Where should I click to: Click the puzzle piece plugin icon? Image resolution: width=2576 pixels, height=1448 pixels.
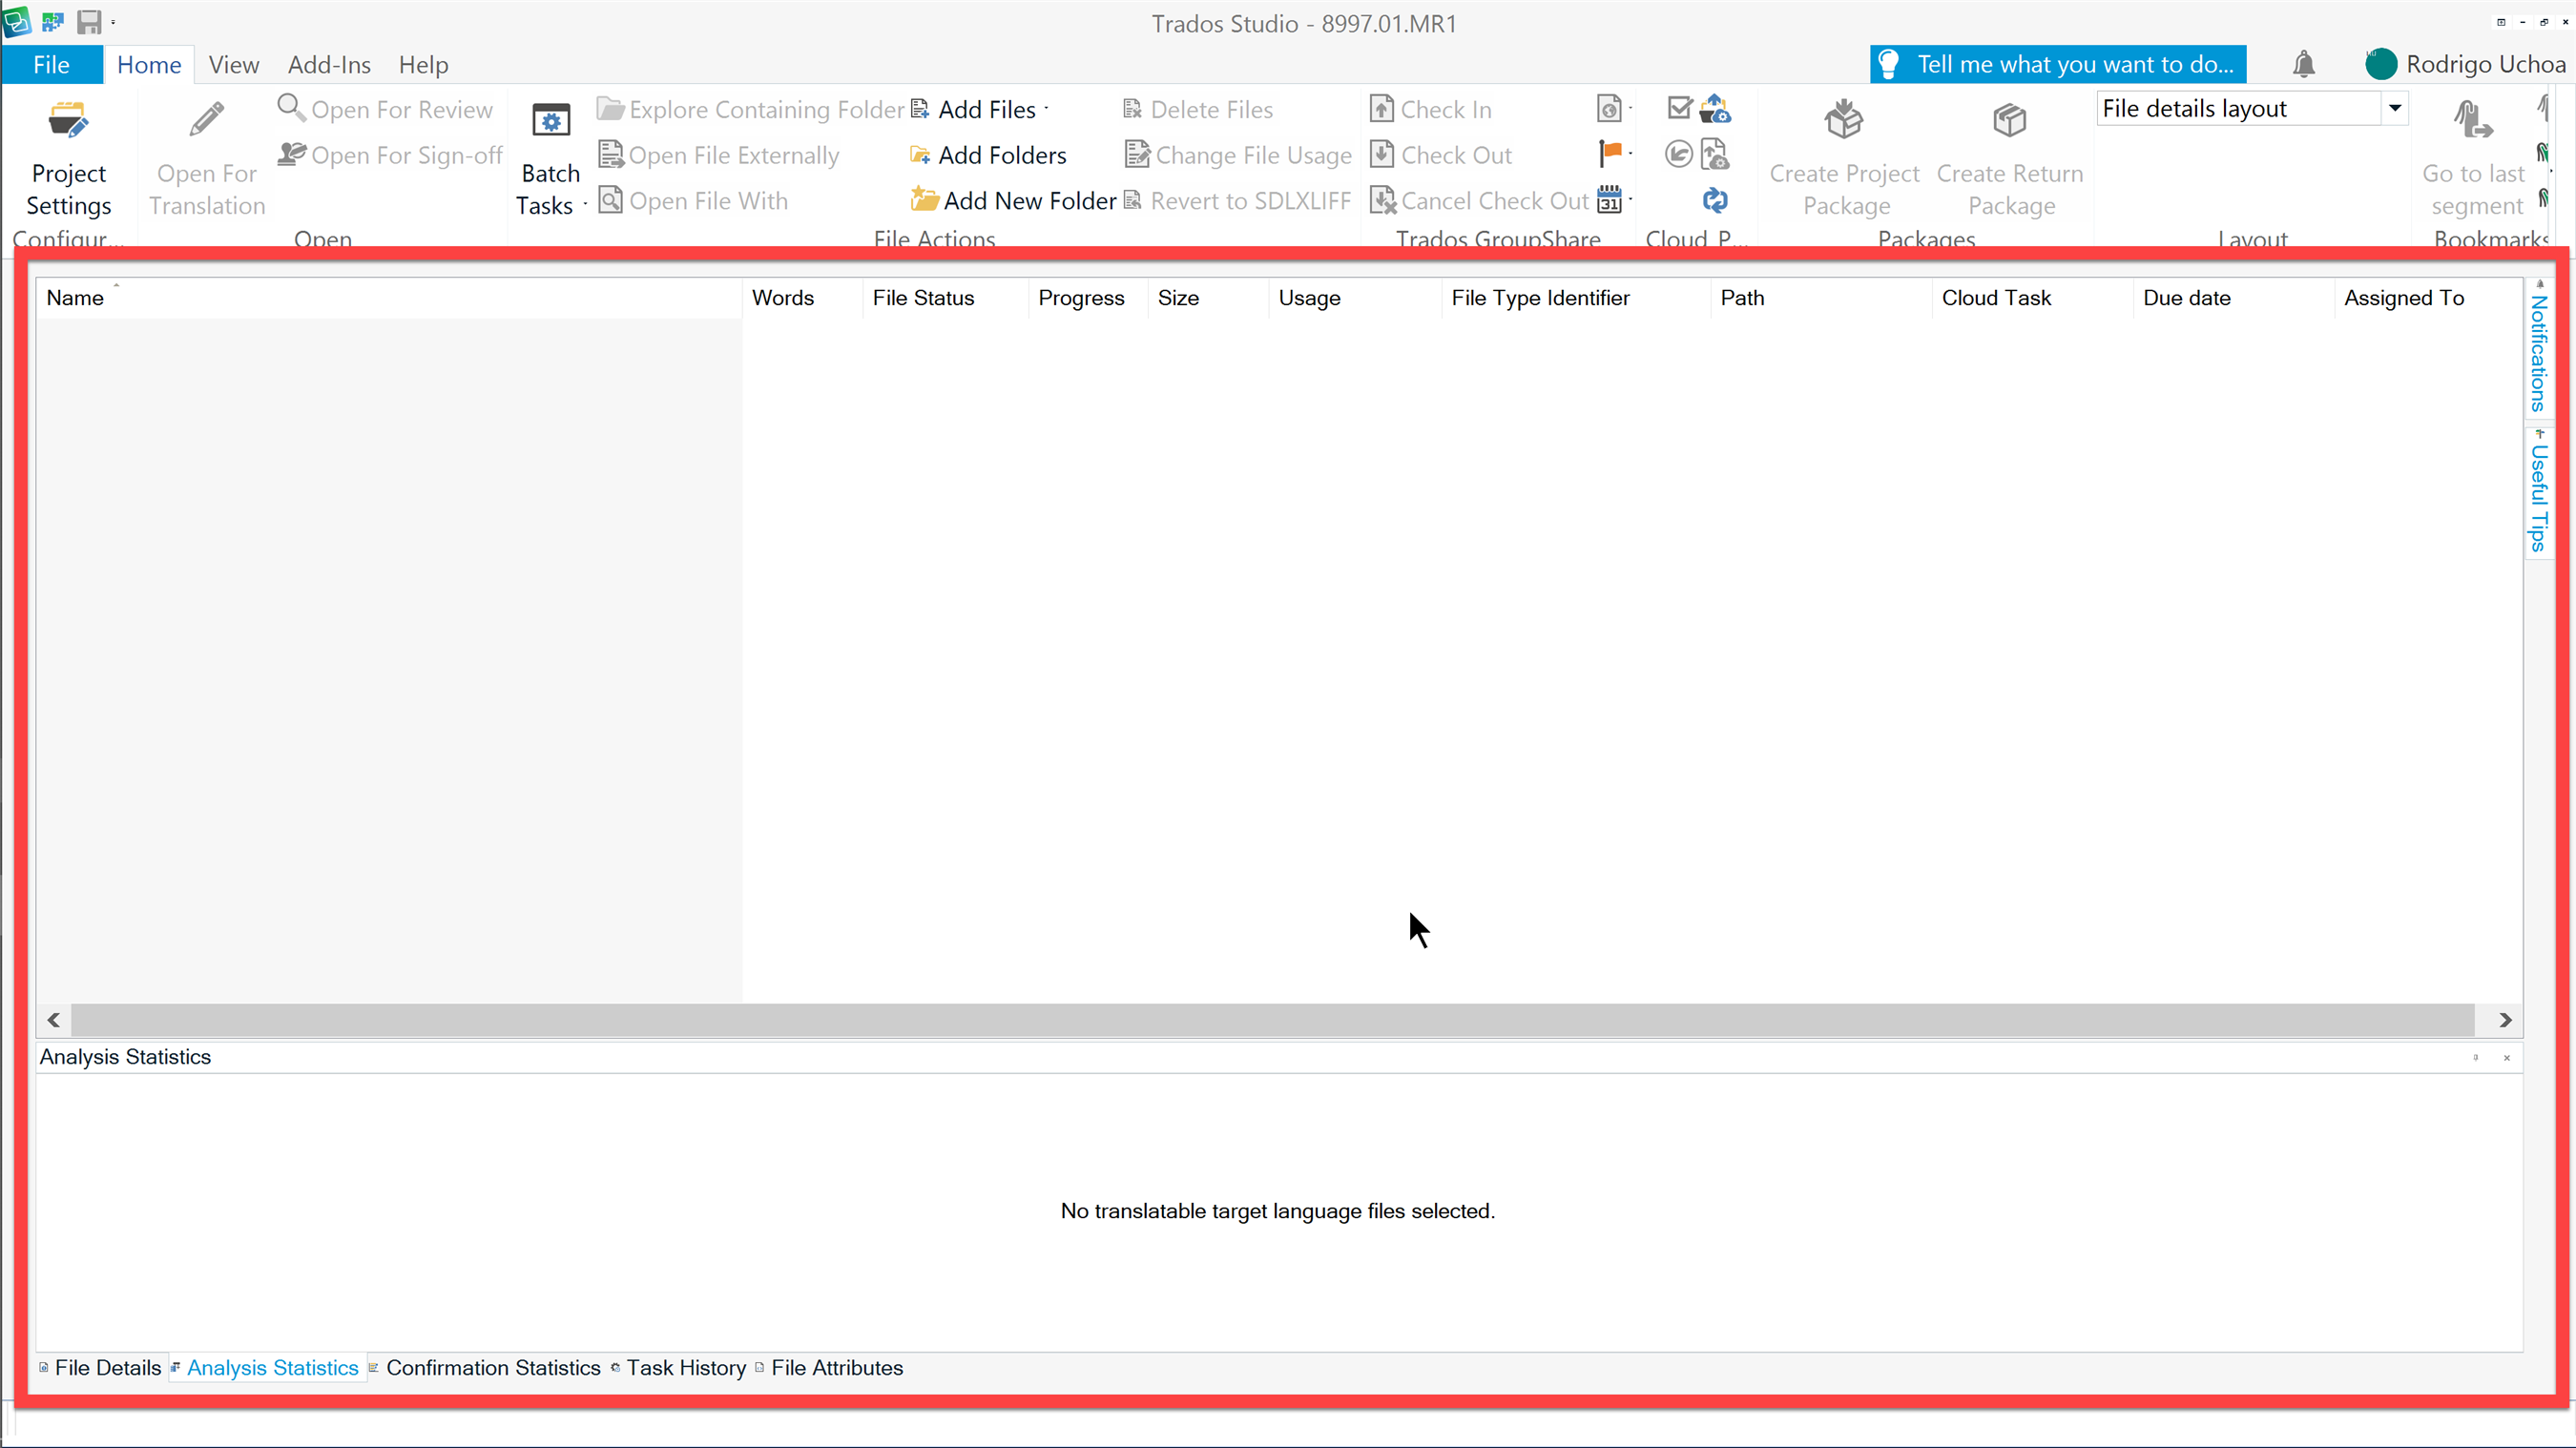53,21
